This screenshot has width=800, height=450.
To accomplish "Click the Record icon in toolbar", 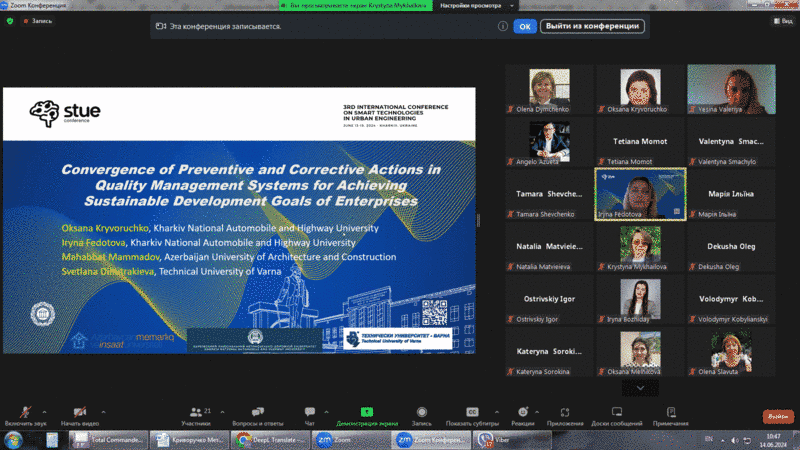I will click(x=421, y=412).
